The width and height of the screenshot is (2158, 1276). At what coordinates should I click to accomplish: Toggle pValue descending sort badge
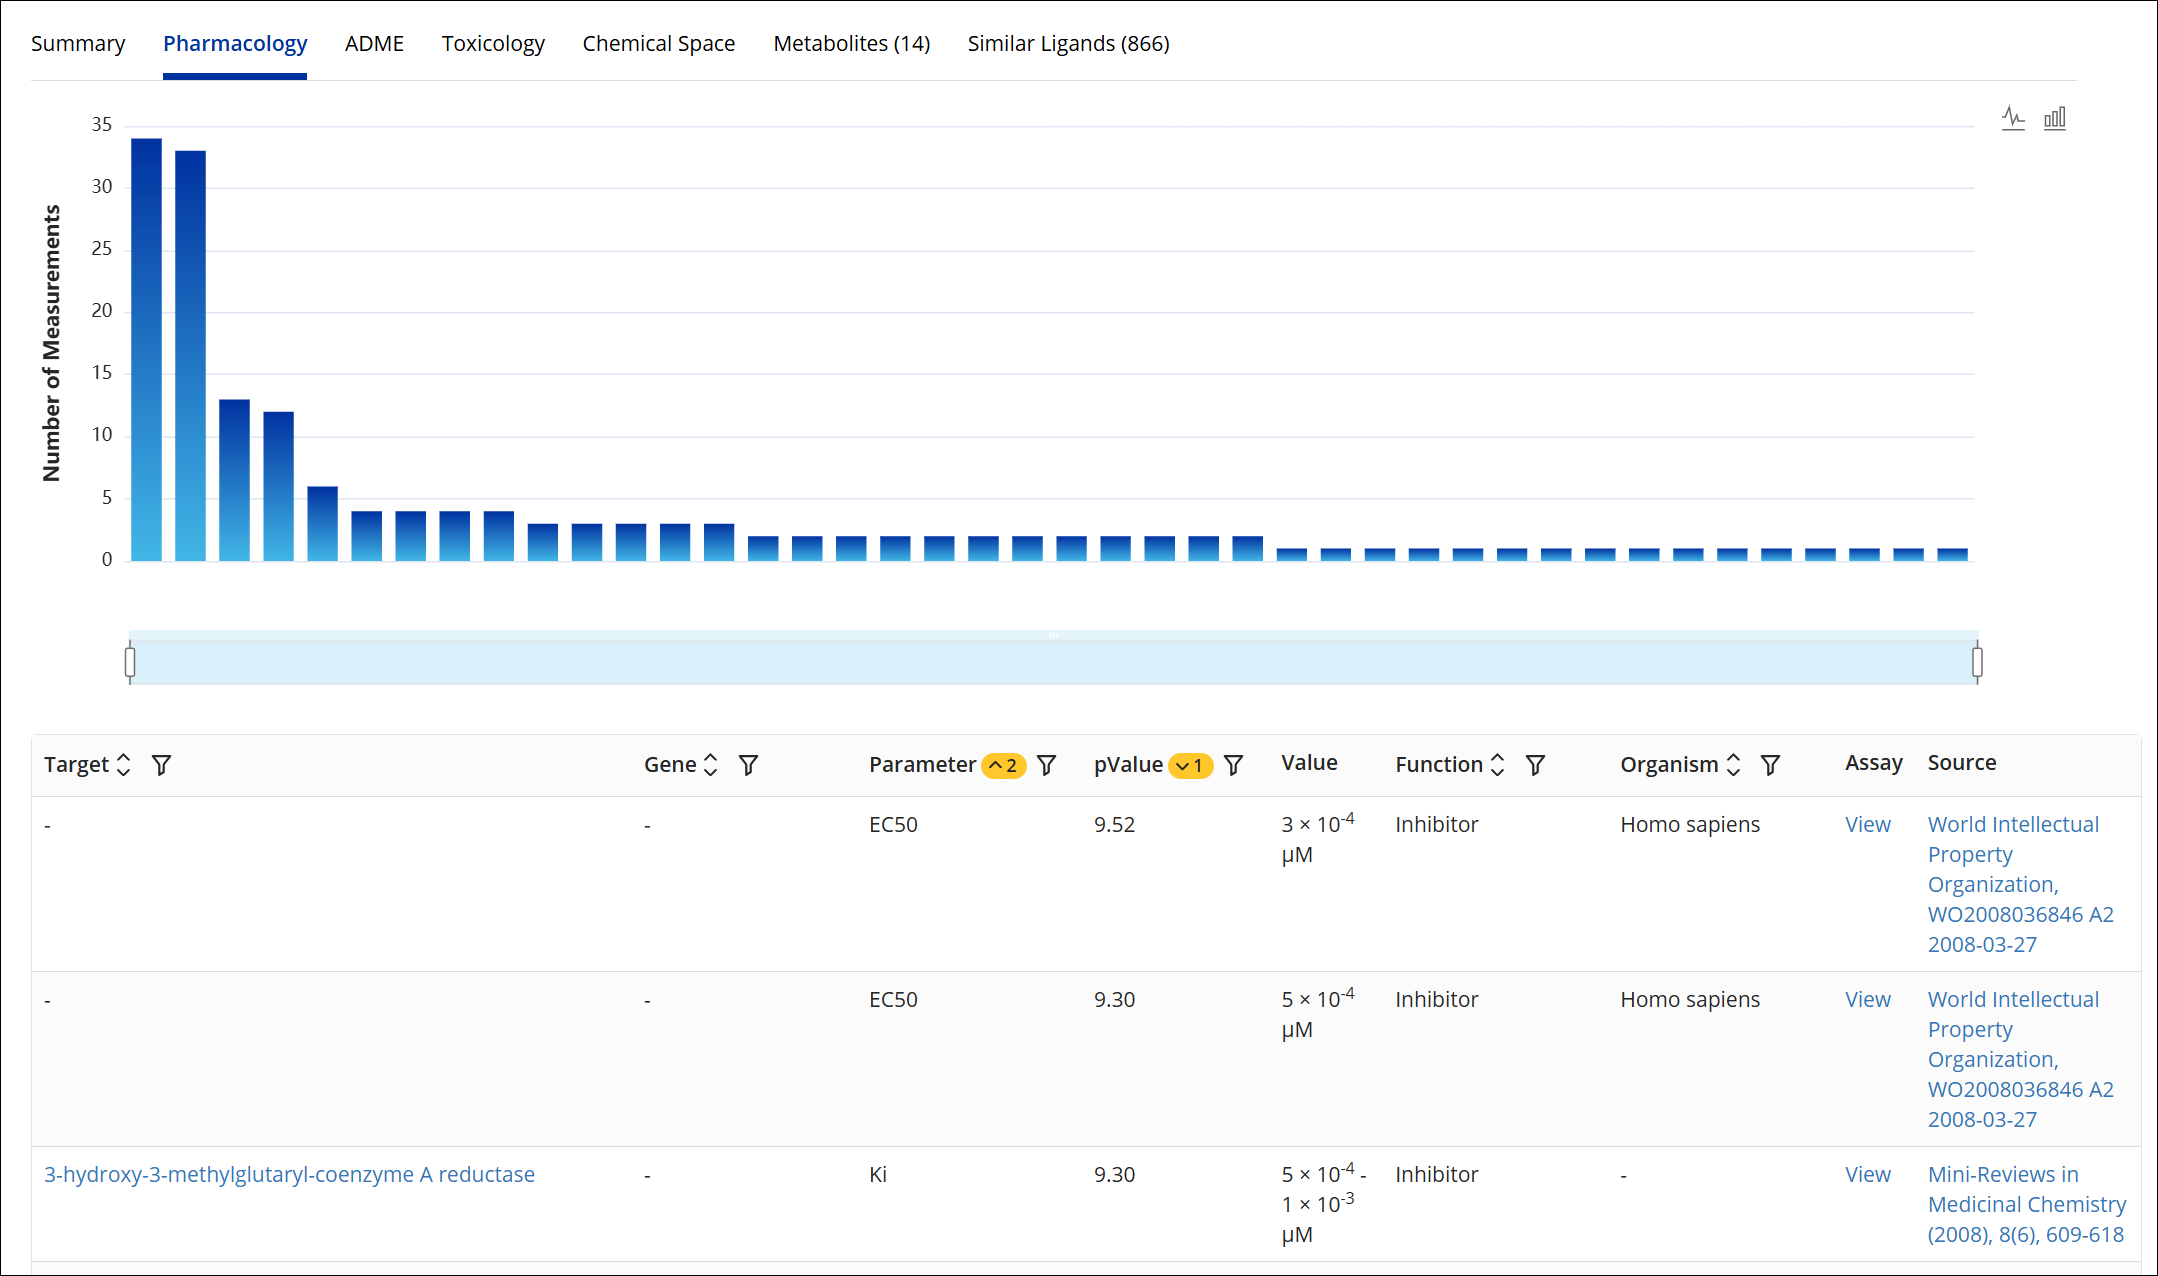pyautogui.click(x=1190, y=766)
